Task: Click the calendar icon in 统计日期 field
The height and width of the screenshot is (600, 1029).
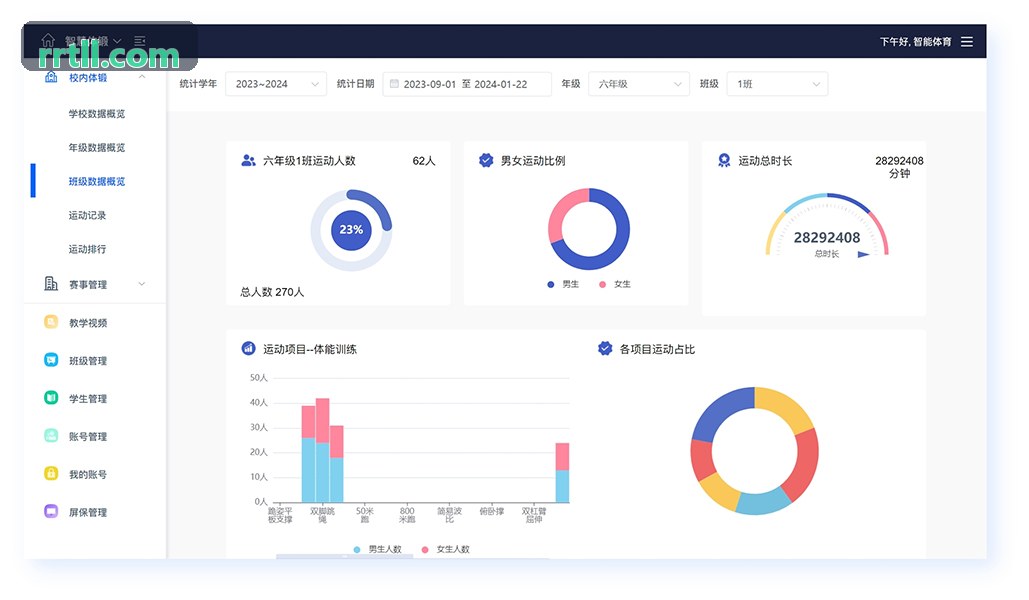Action: 394,83
